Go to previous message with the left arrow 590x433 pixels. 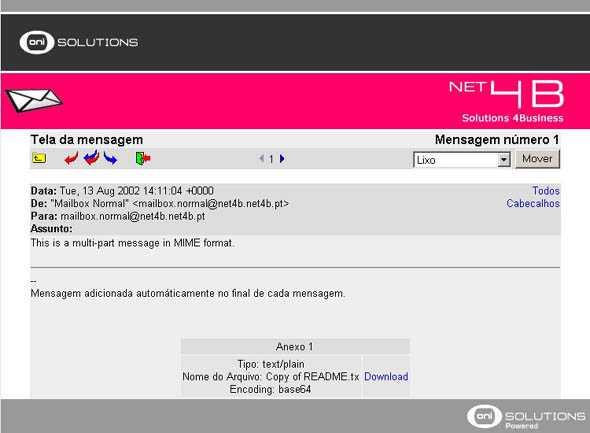pos(262,158)
